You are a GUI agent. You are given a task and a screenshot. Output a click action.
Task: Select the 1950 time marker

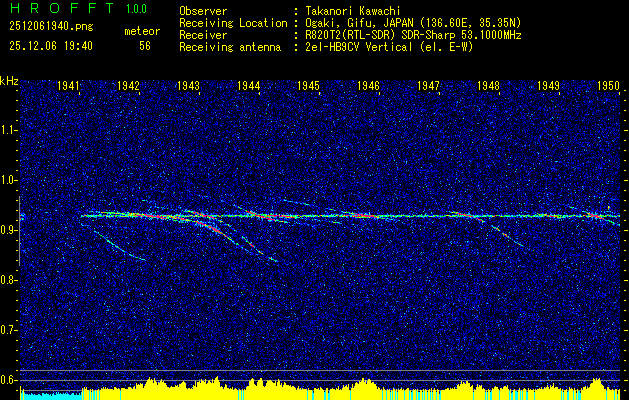[607, 87]
